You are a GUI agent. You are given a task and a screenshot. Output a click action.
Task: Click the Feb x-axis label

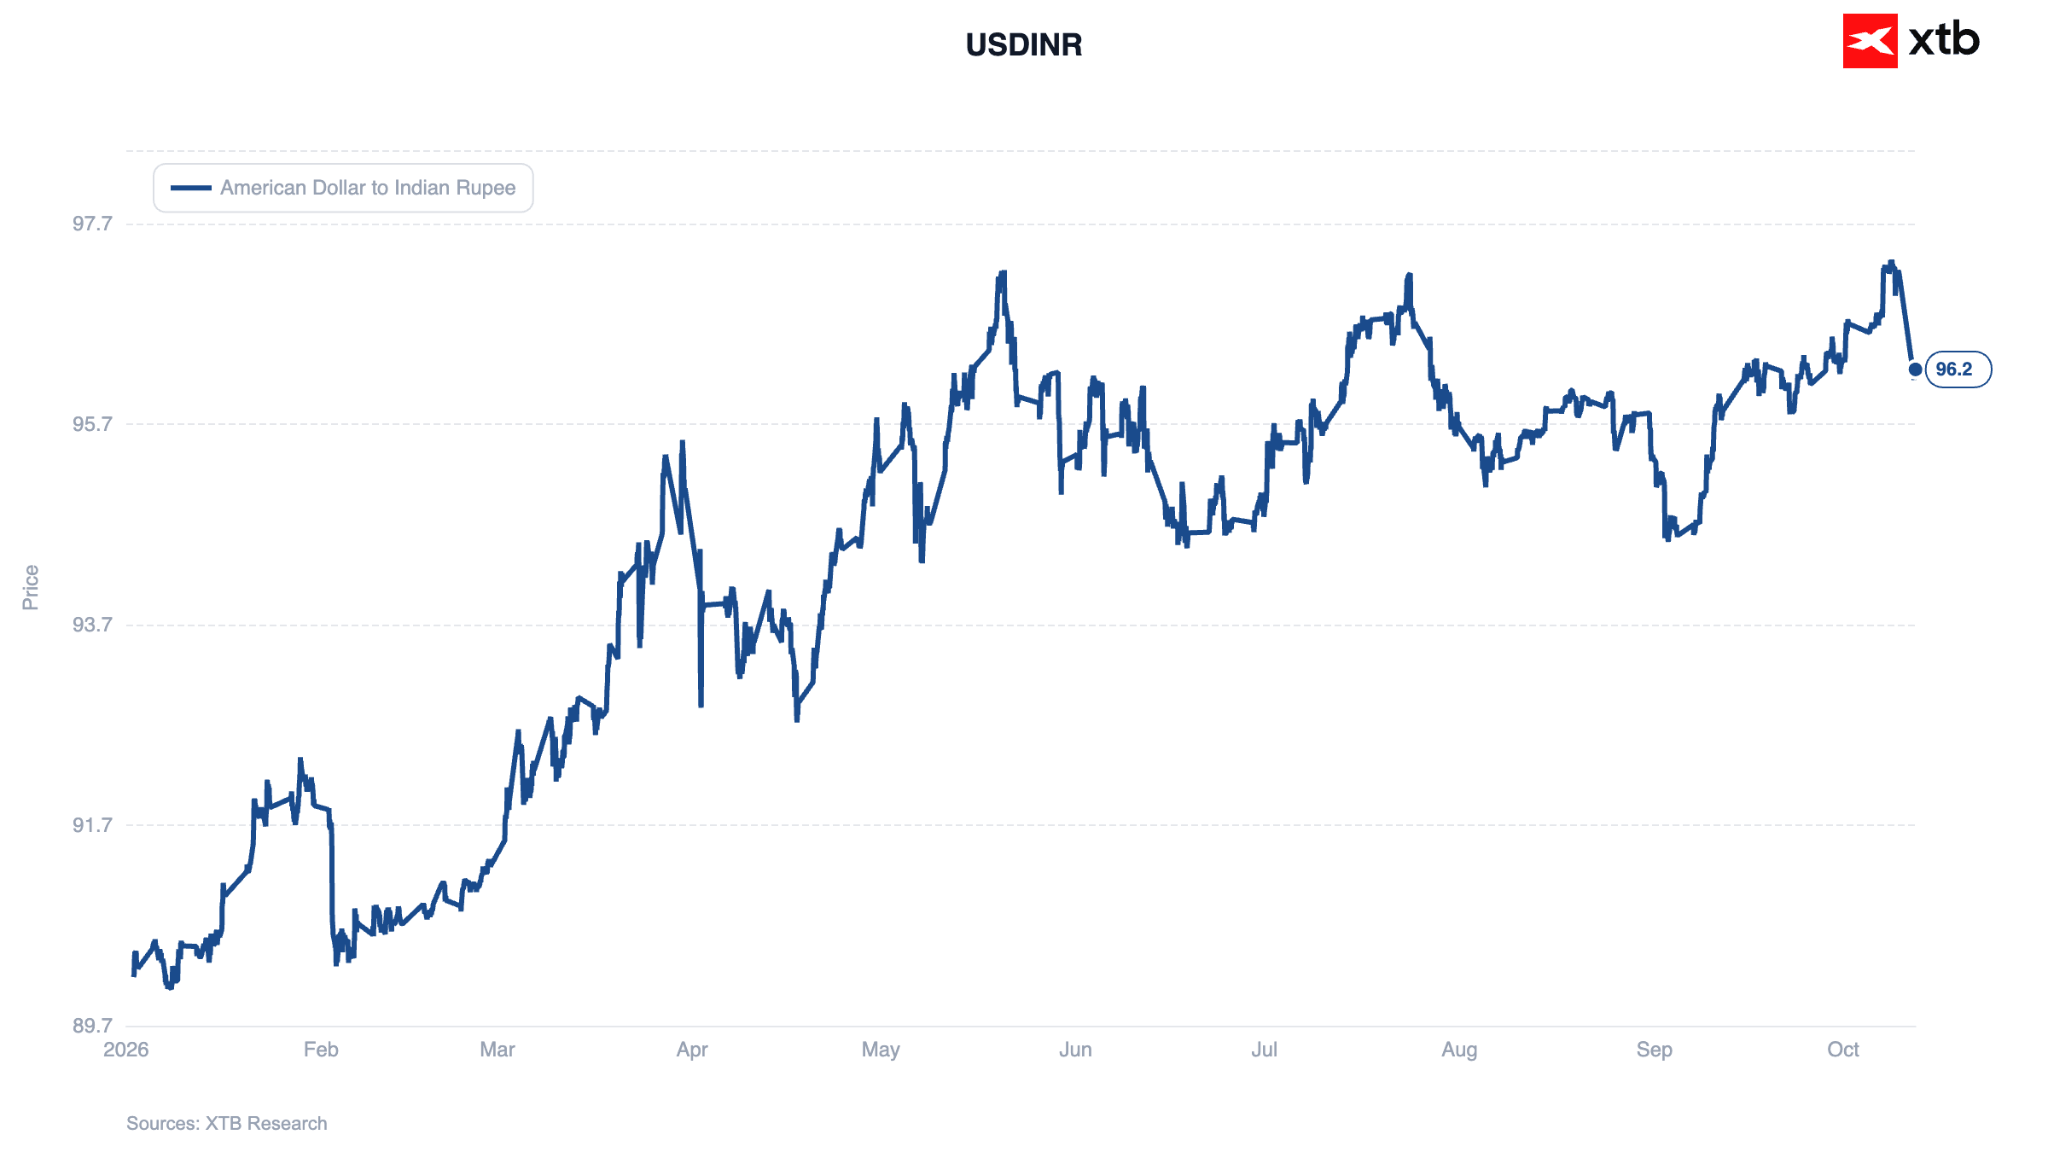point(321,1050)
